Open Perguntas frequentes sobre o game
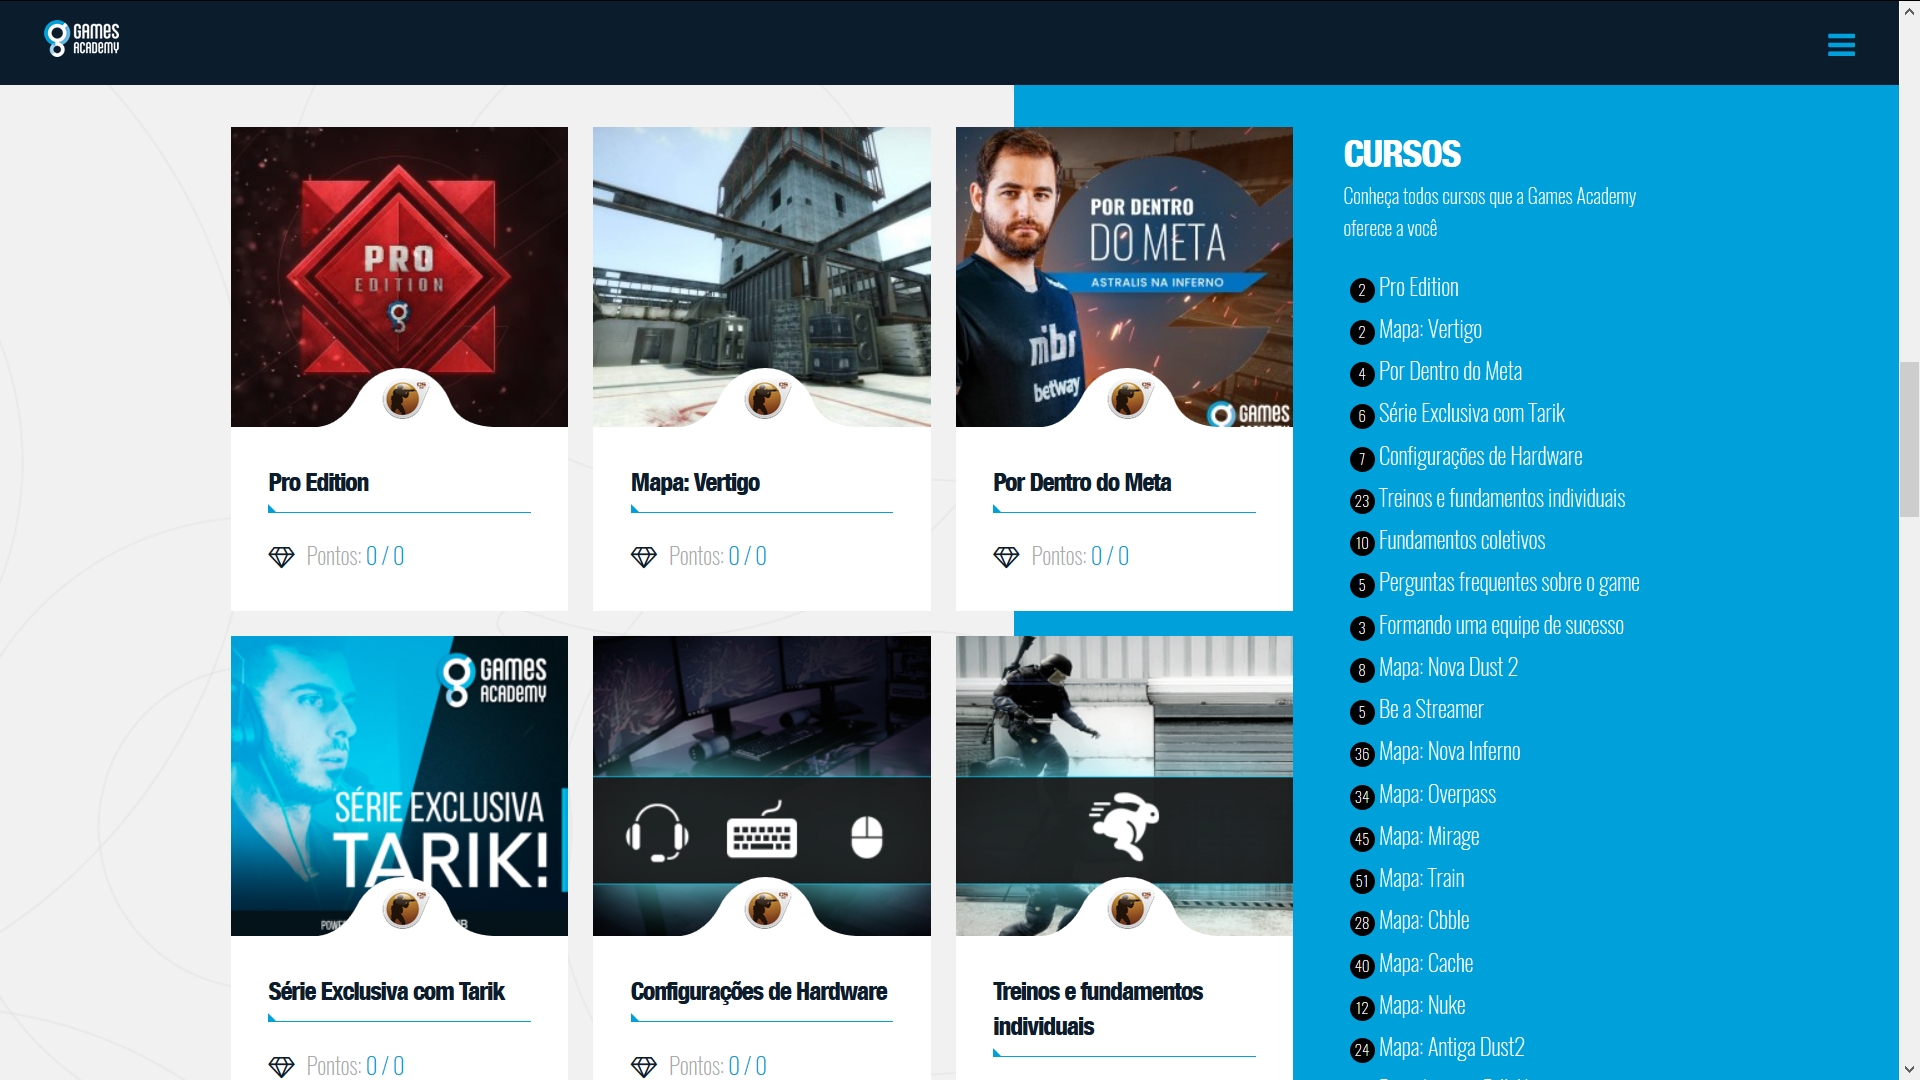 1509,583
